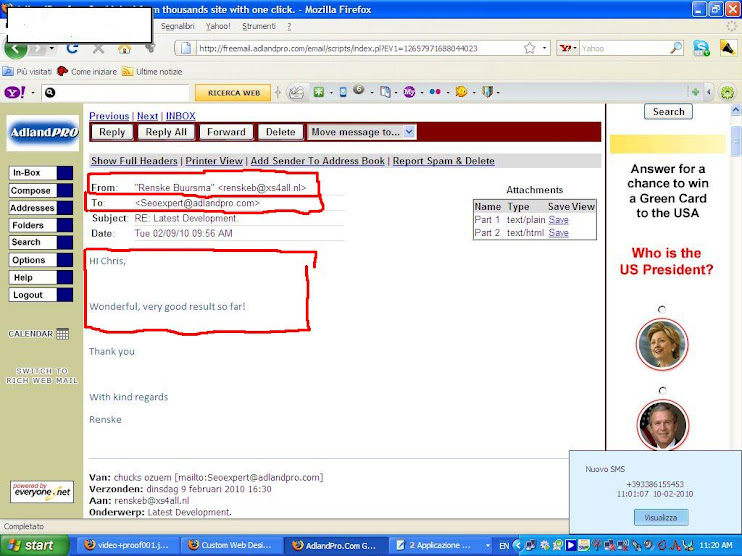
Task: Open the ? help menu
Action: click(289, 26)
